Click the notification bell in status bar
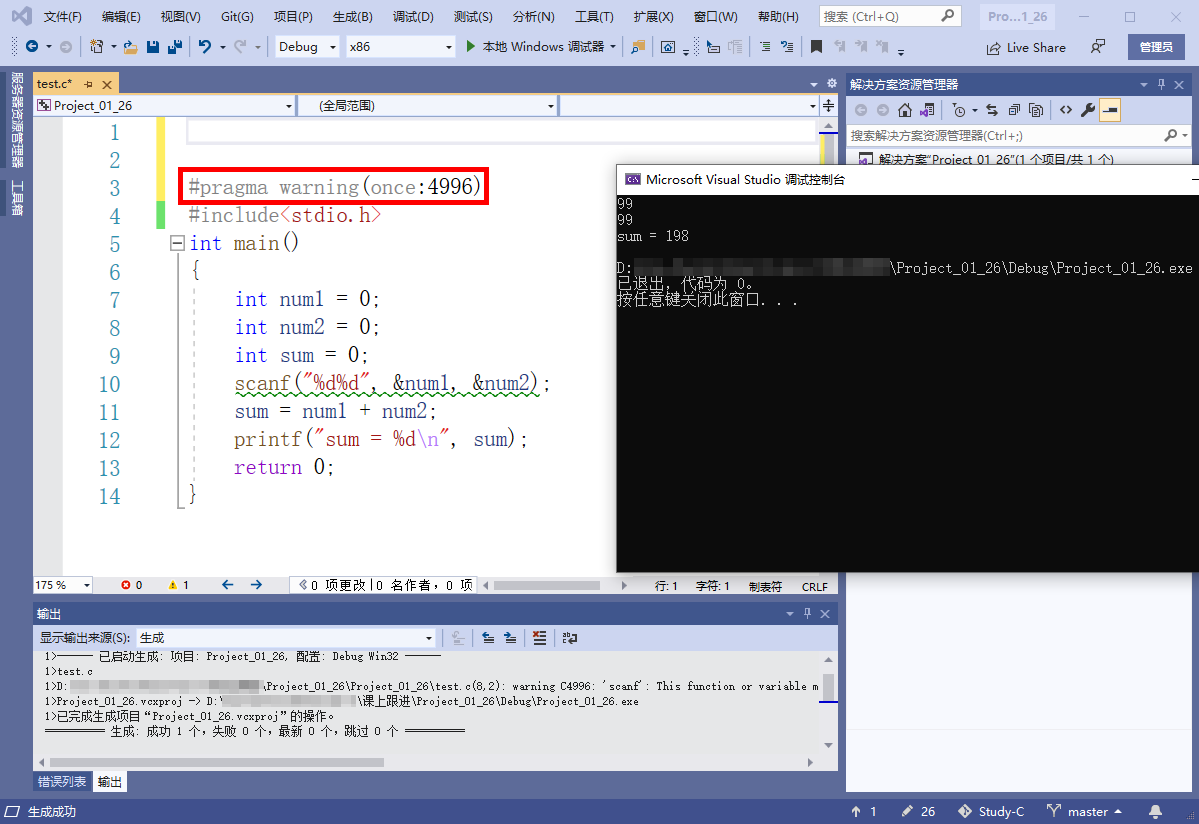 1155,811
